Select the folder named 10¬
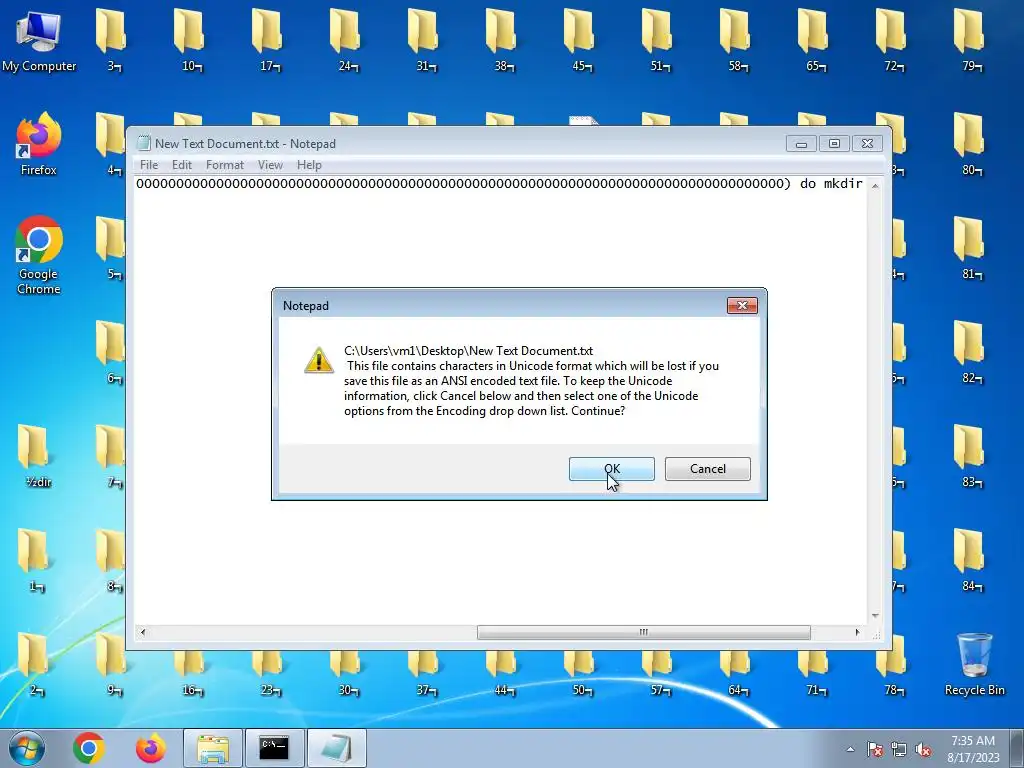Screen dimensions: 1024x768 [191, 39]
